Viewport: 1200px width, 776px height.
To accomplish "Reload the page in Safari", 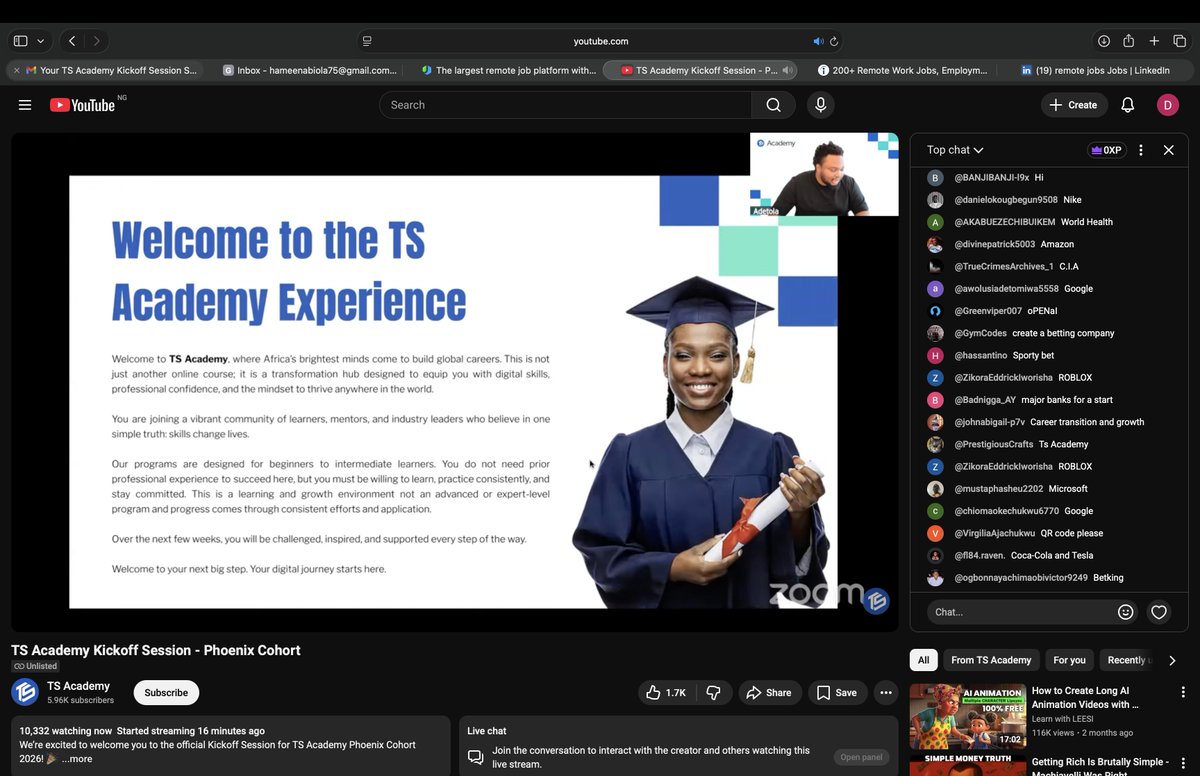I will 834,41.
